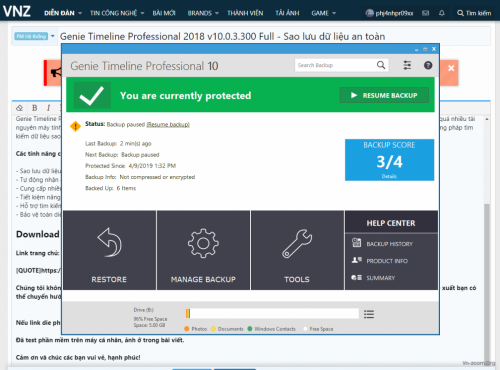This screenshot has height=370, width=500.
Task: Open the help question mark icon
Action: 428,65
